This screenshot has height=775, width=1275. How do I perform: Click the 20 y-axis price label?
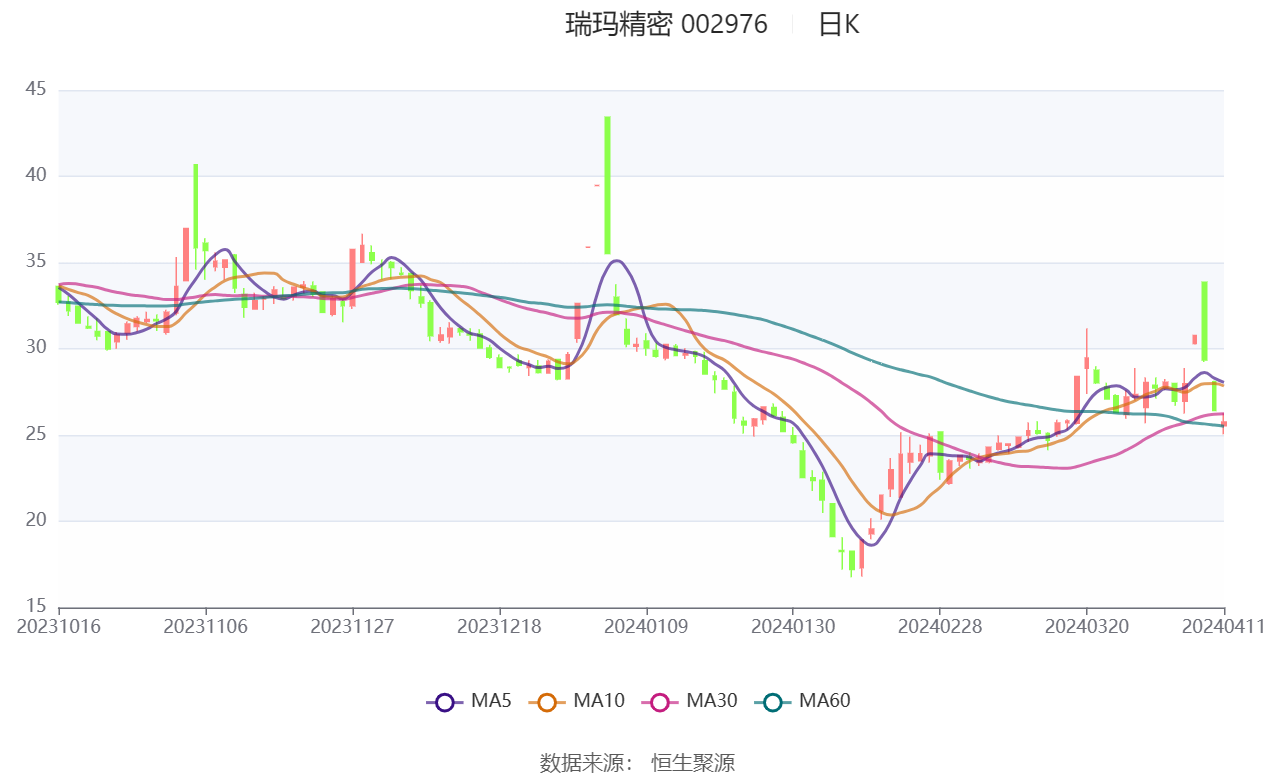coord(35,520)
